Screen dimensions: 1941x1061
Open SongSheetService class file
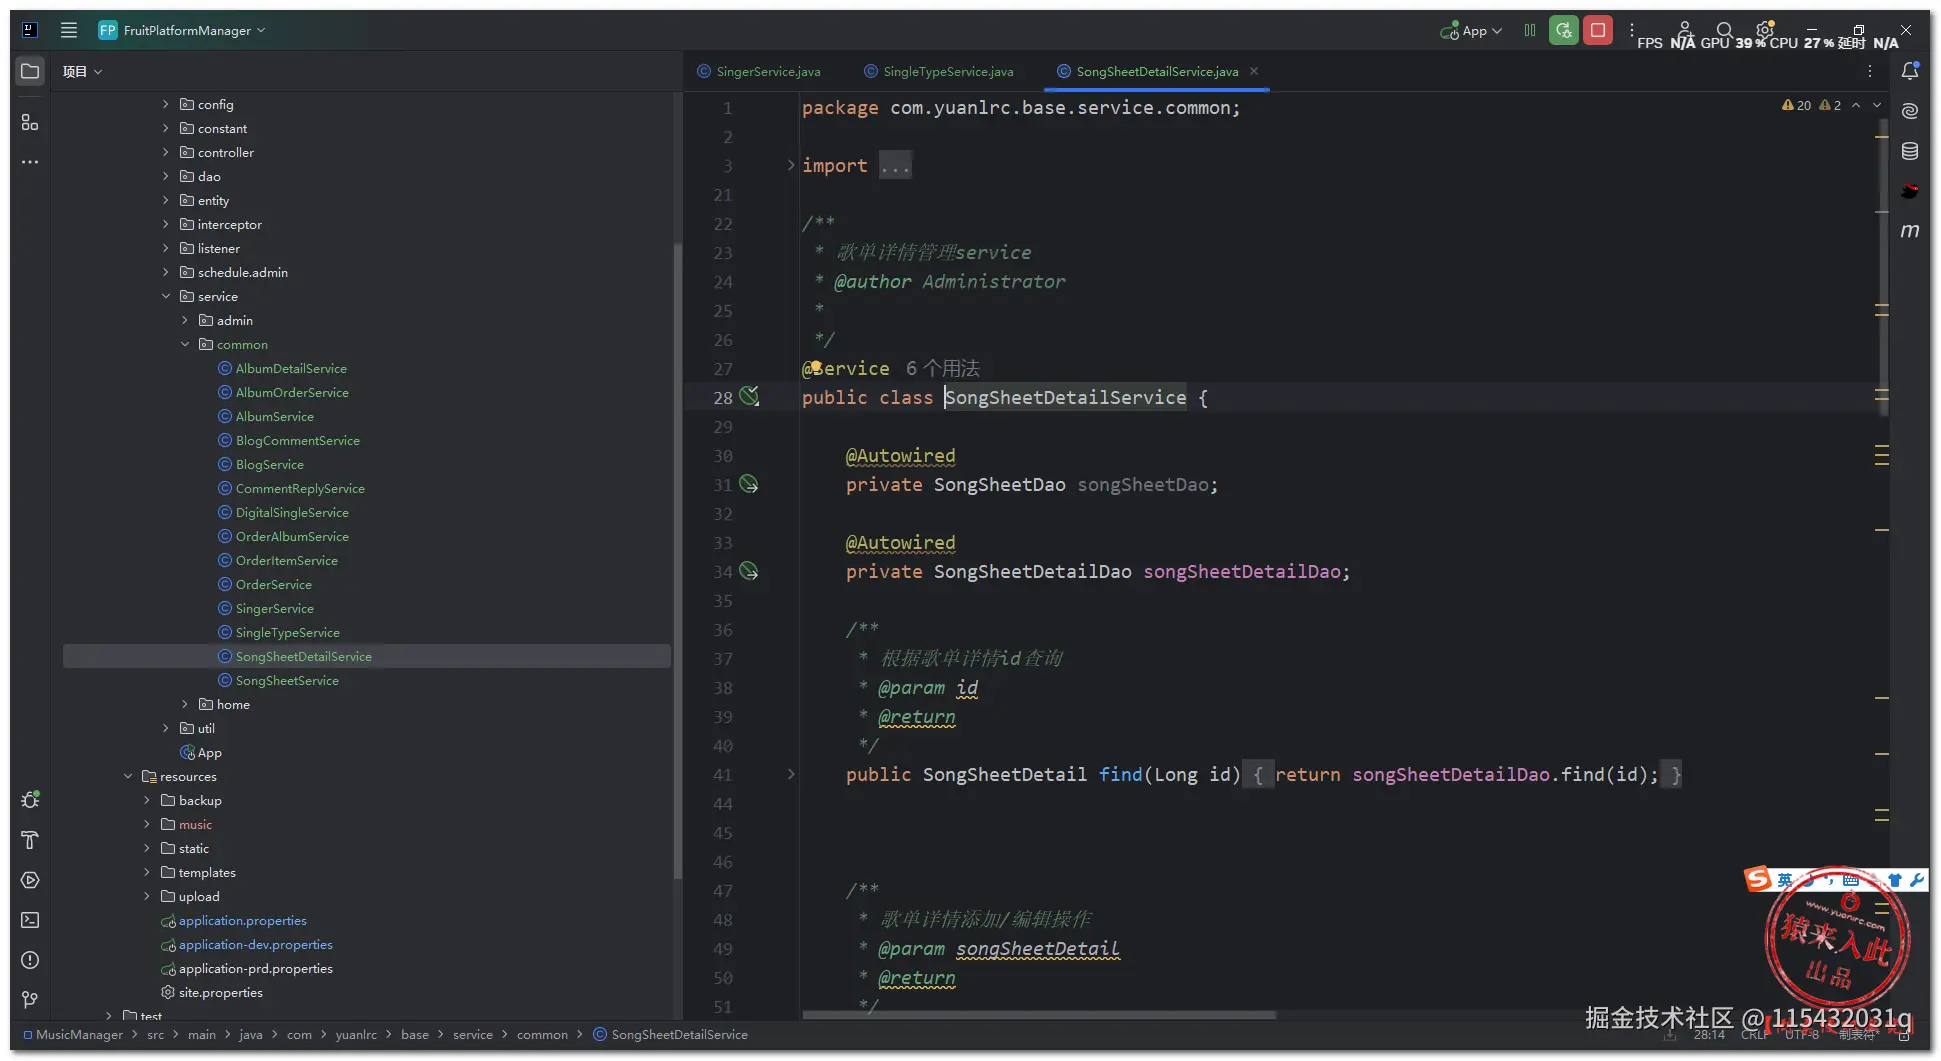pyautogui.click(x=287, y=680)
